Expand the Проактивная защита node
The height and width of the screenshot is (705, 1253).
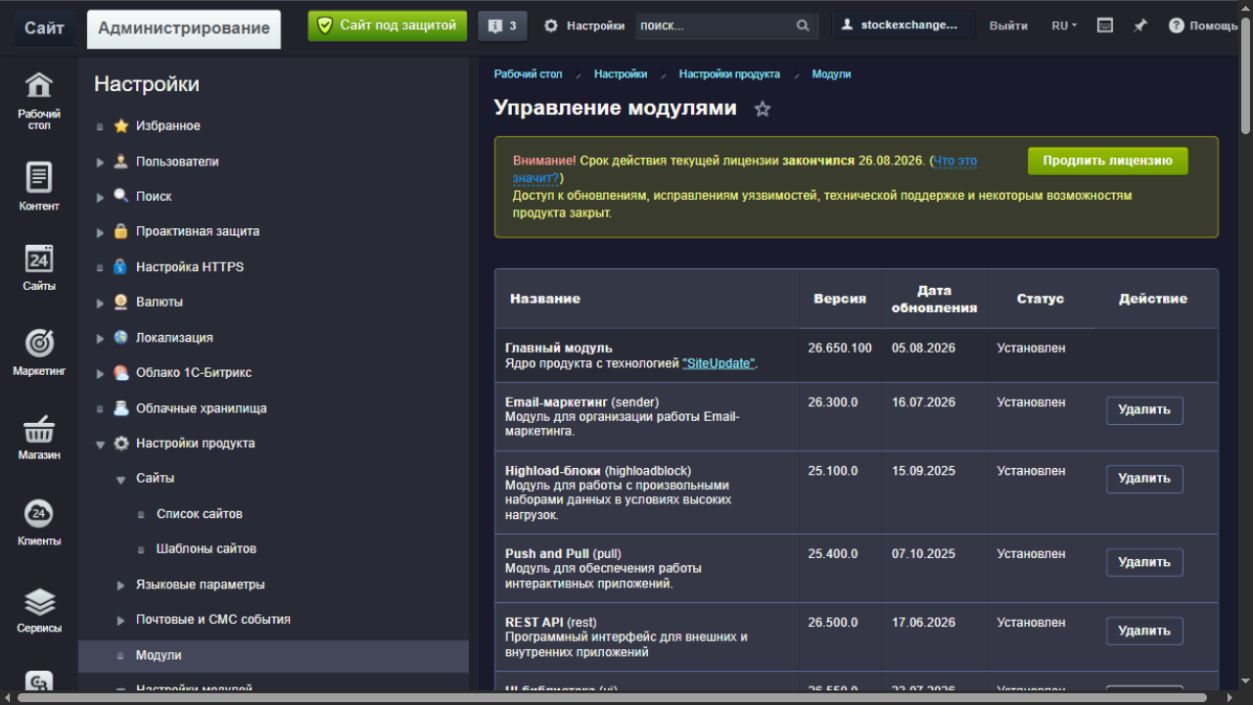(100, 232)
